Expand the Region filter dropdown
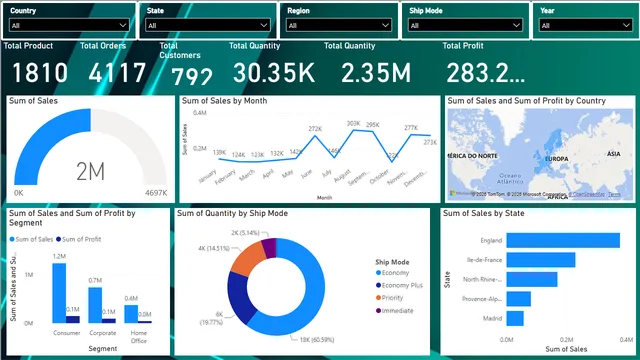 tap(338, 25)
